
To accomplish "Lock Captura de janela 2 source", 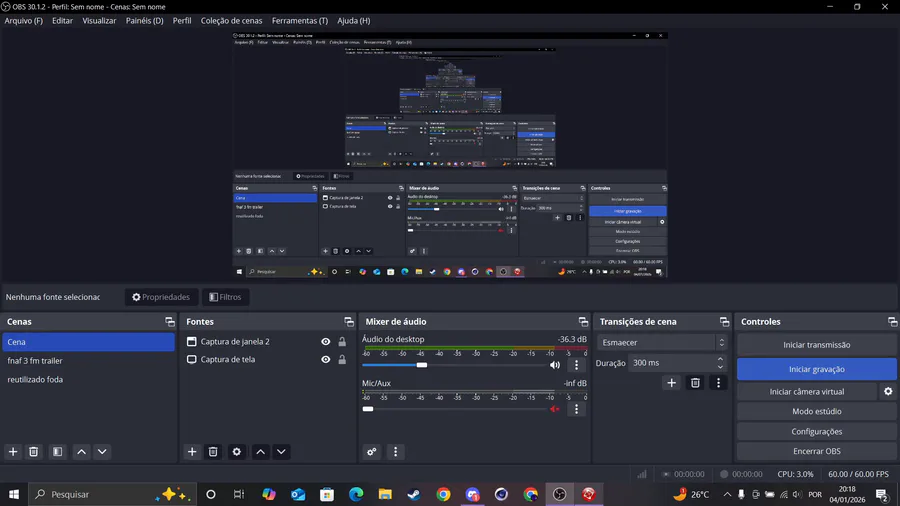I will point(342,341).
